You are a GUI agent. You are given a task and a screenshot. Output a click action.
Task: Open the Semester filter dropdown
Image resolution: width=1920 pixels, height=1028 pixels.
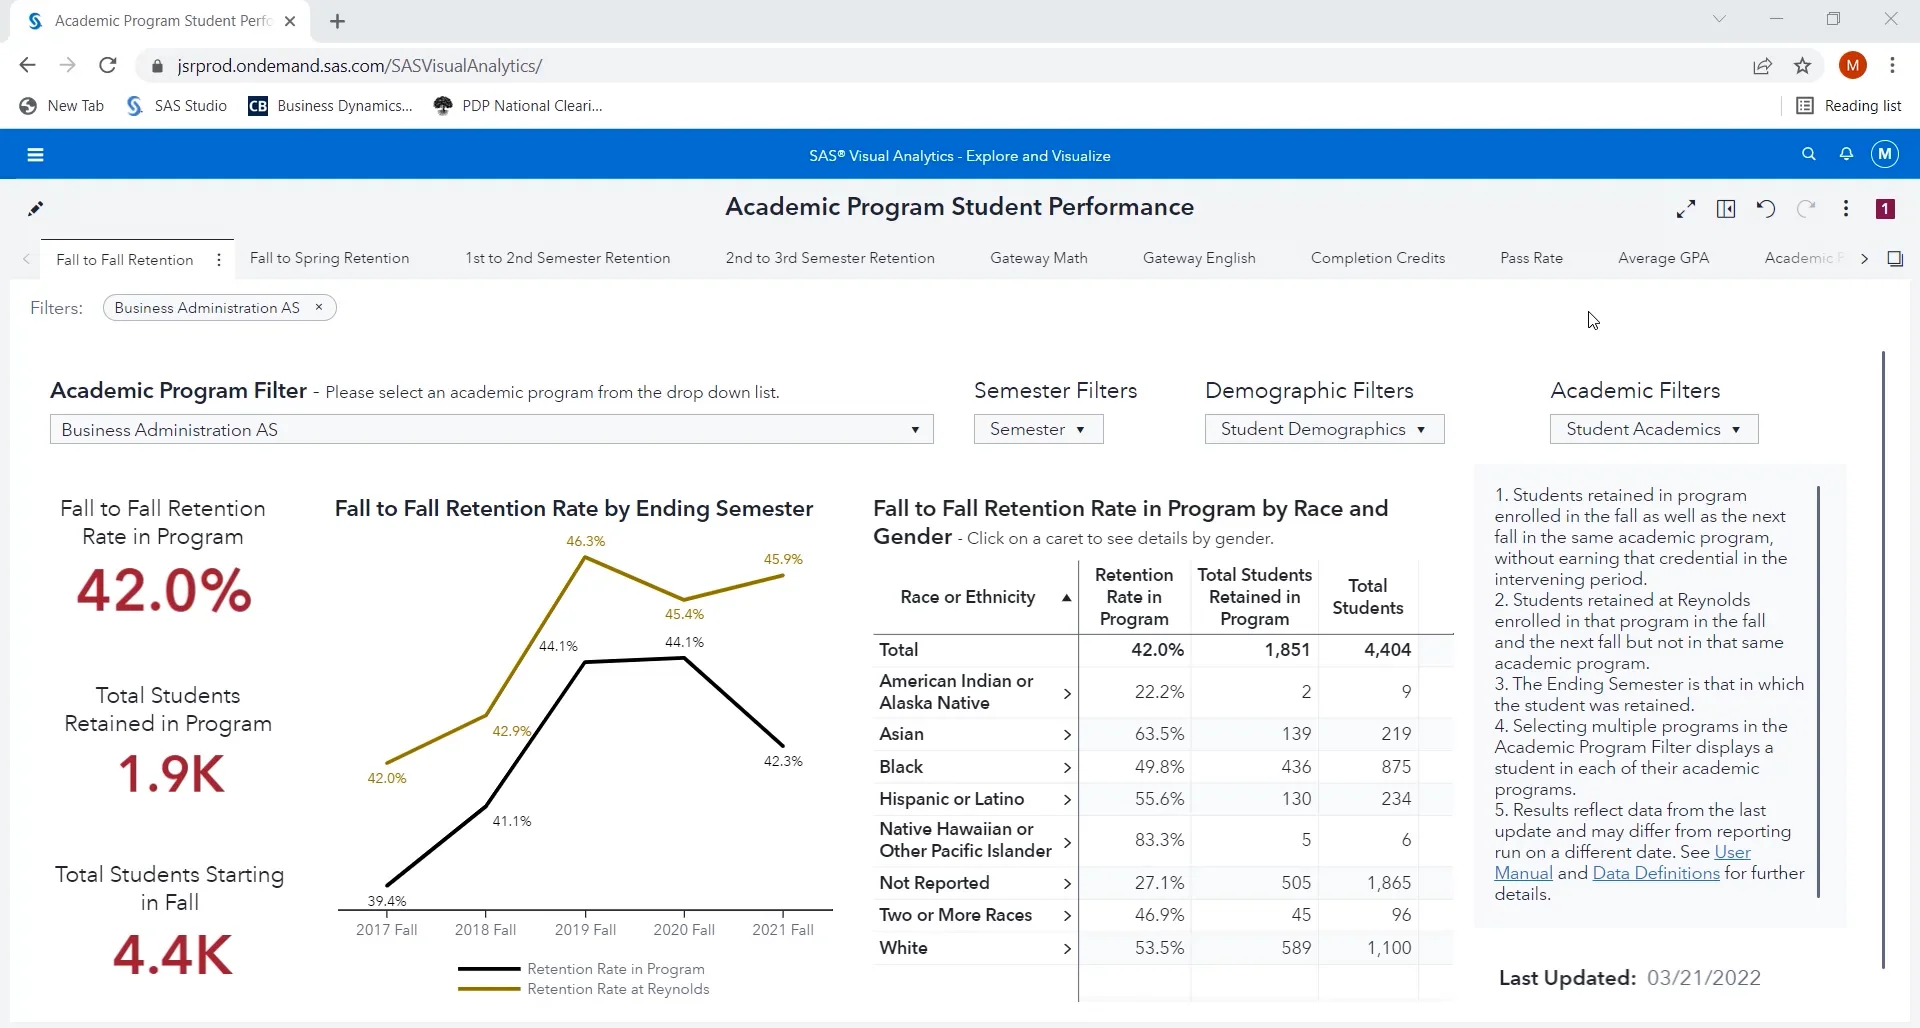click(1038, 429)
